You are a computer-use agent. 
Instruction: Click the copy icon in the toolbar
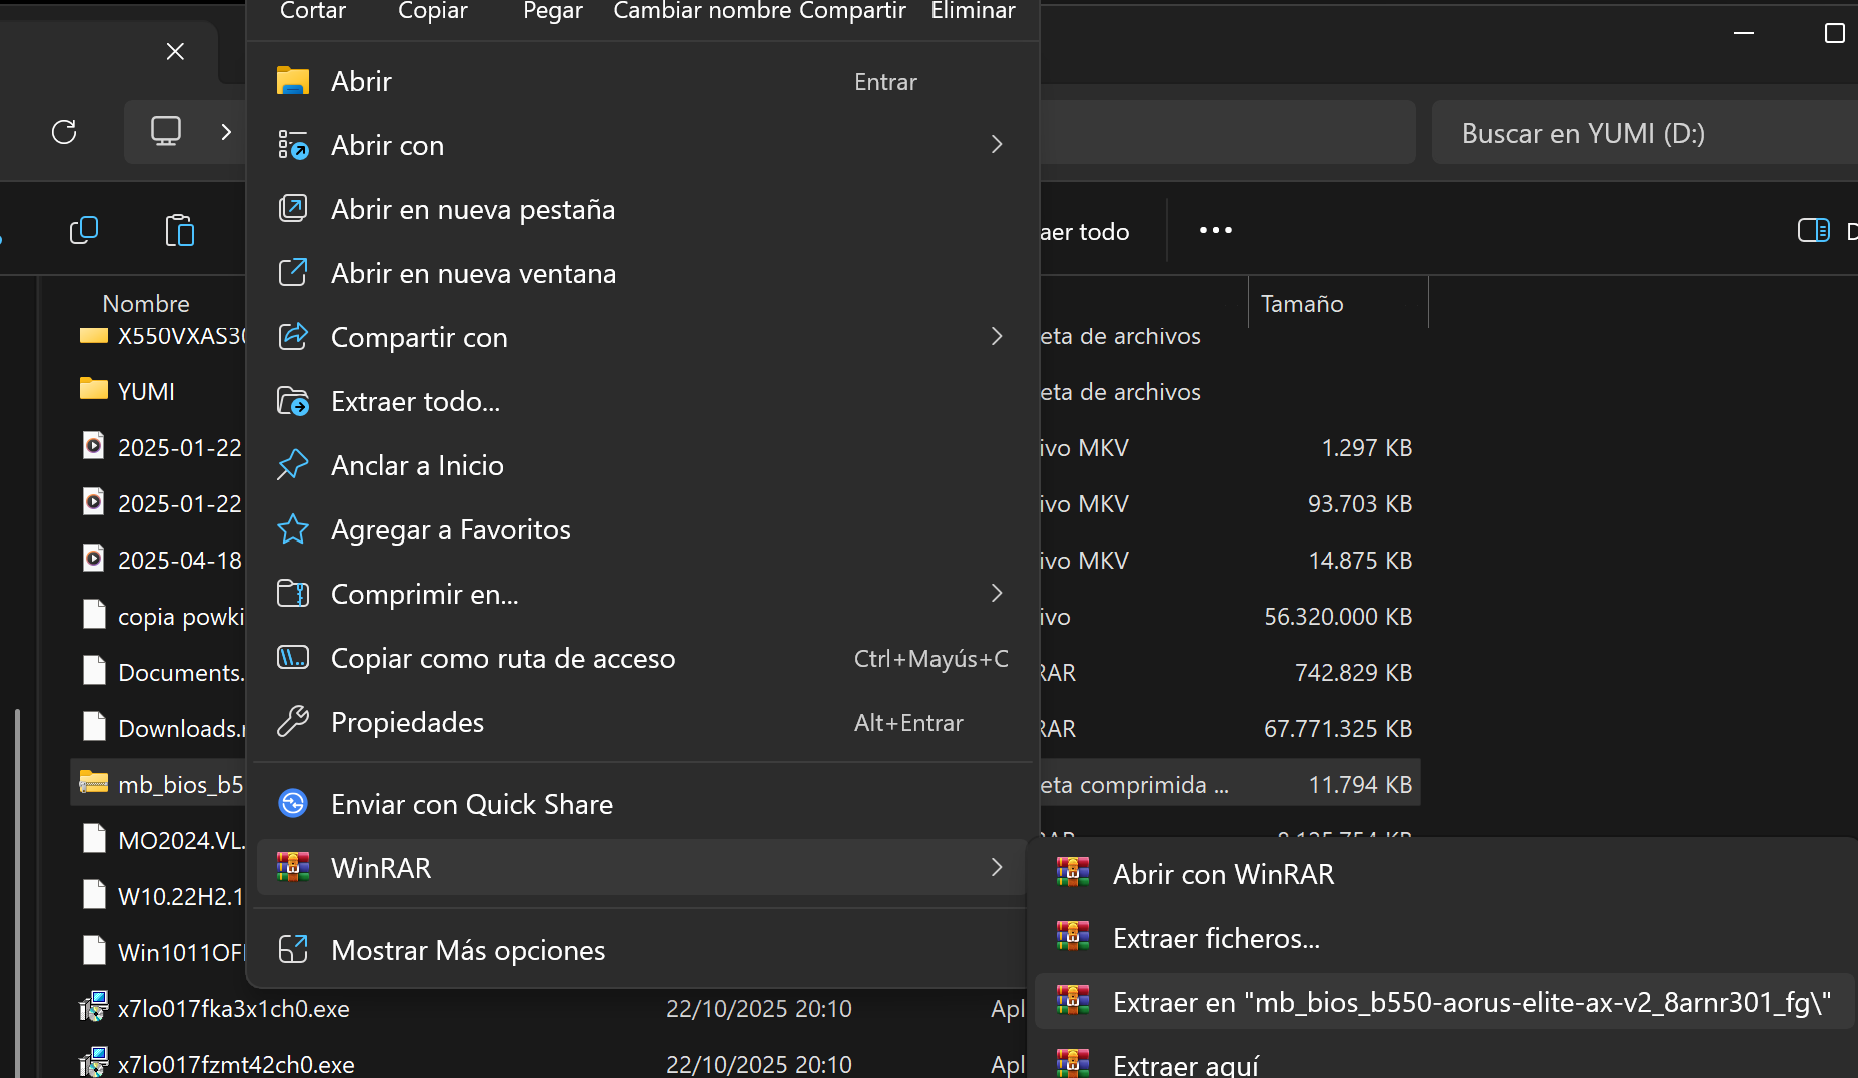tap(84, 231)
